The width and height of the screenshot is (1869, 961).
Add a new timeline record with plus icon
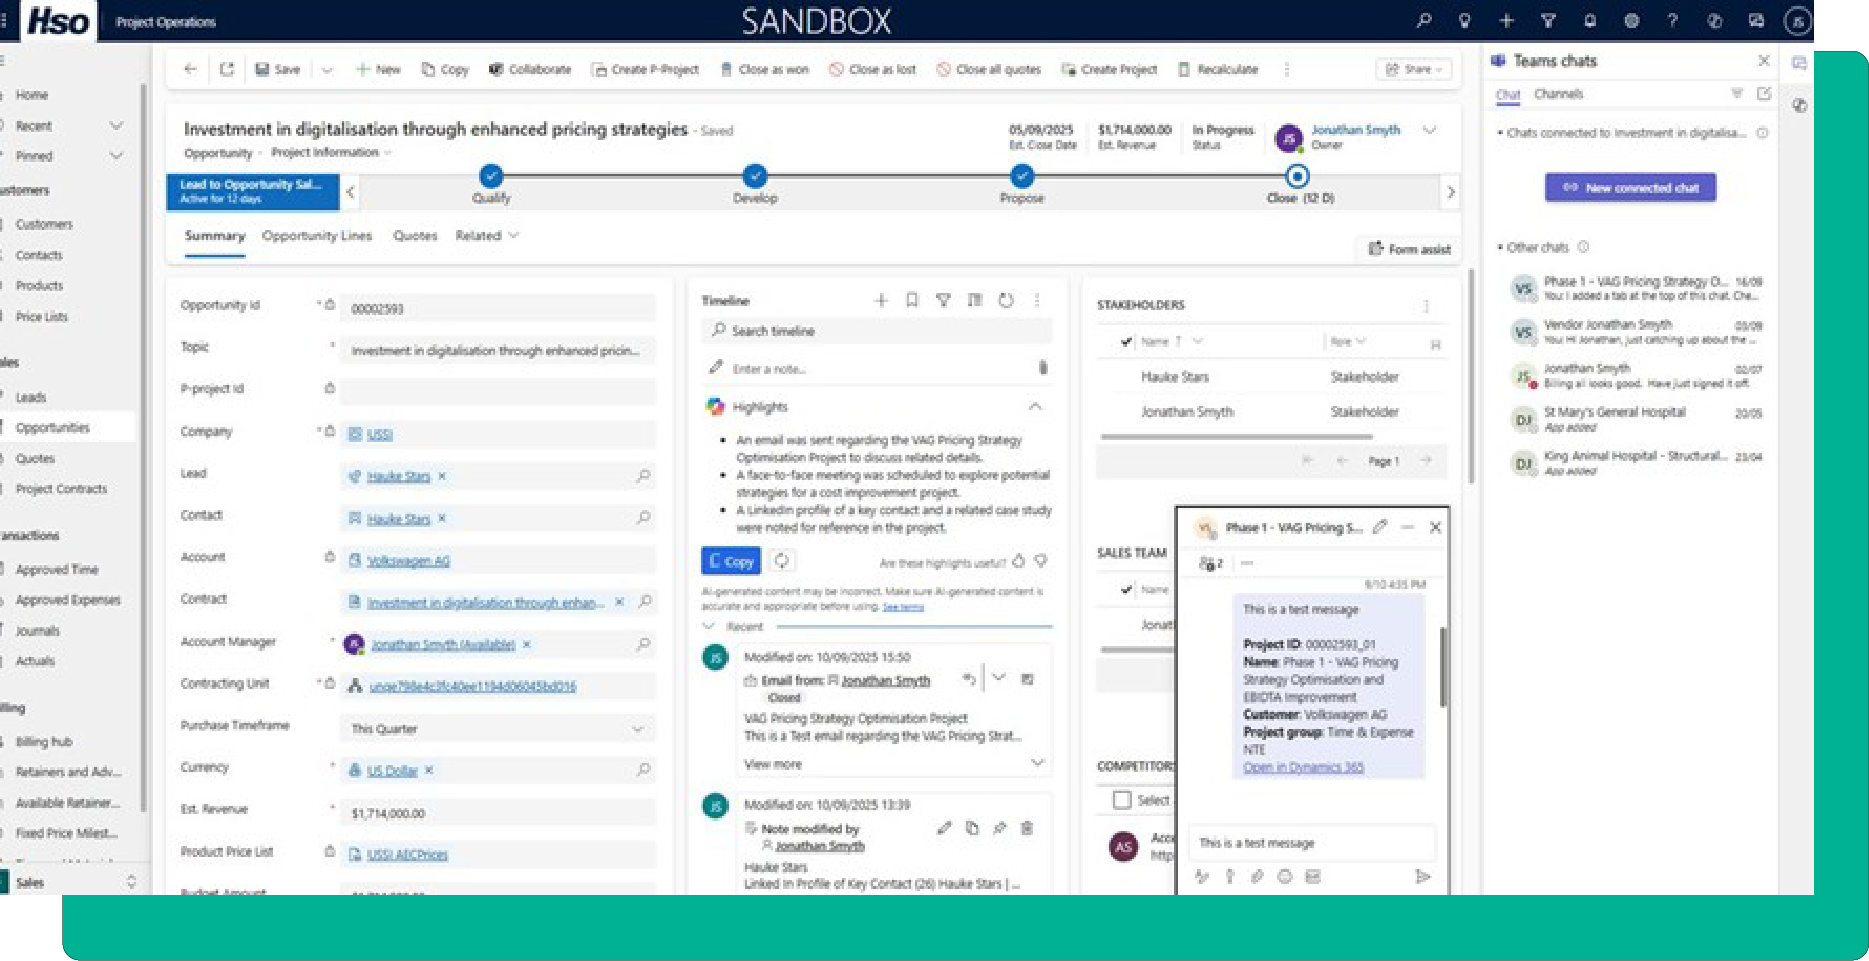pos(881,300)
